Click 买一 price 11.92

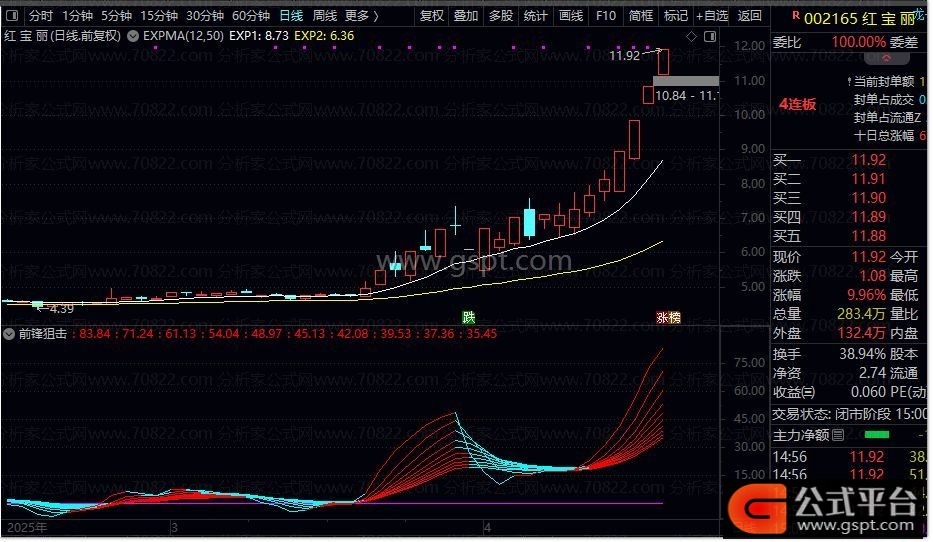point(868,160)
